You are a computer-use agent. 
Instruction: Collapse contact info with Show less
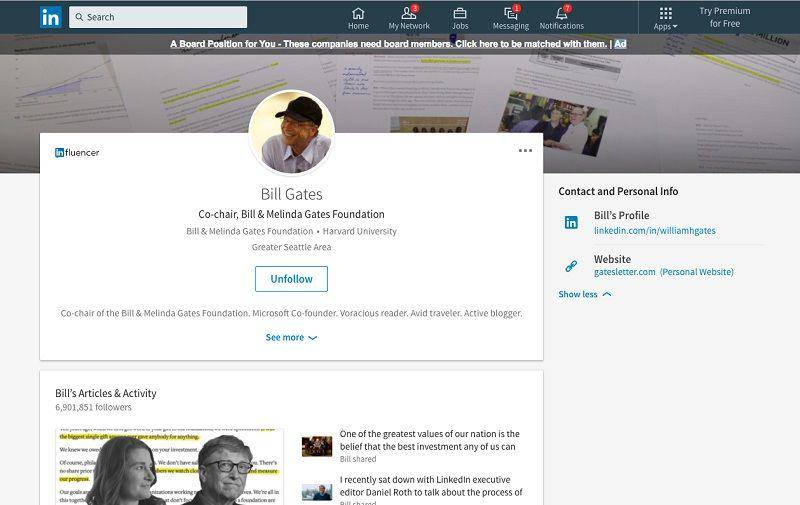pos(585,294)
